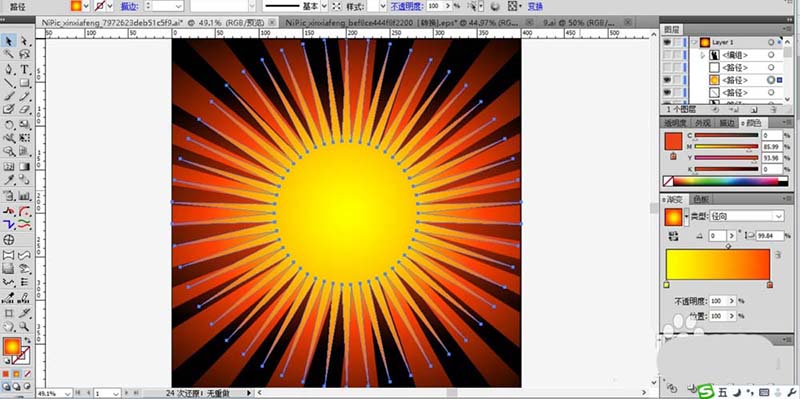Image resolution: width=800 pixels, height=399 pixels.
Task: Select the Eyedropper tool
Action: (x=9, y=180)
